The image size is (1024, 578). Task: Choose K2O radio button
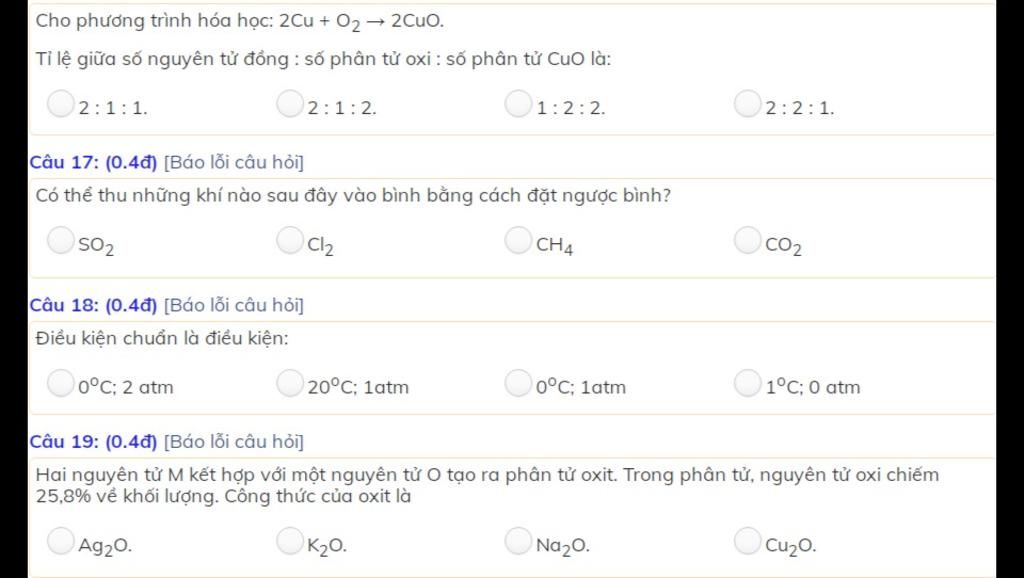point(289,541)
